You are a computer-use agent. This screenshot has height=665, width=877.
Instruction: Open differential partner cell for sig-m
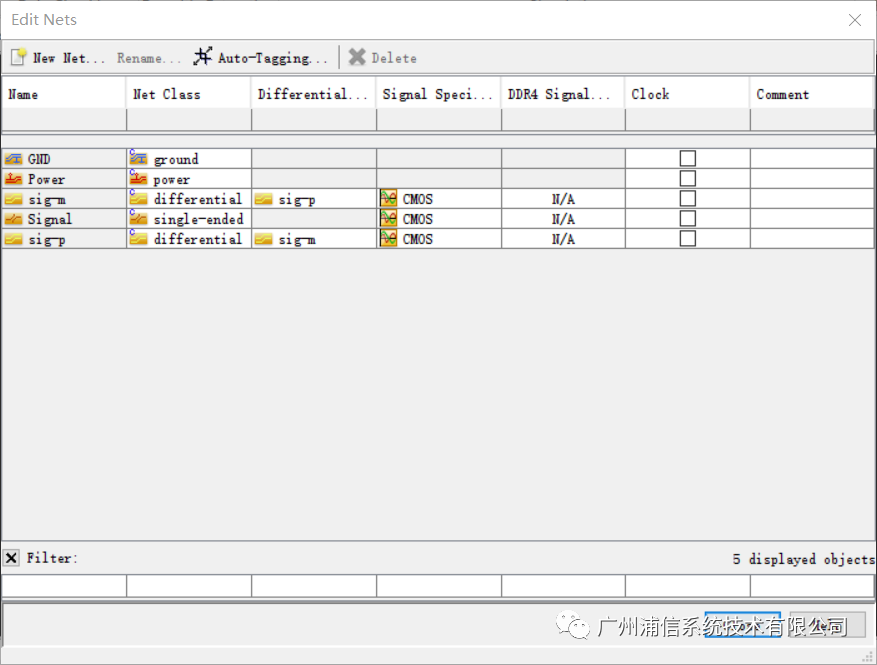313,199
